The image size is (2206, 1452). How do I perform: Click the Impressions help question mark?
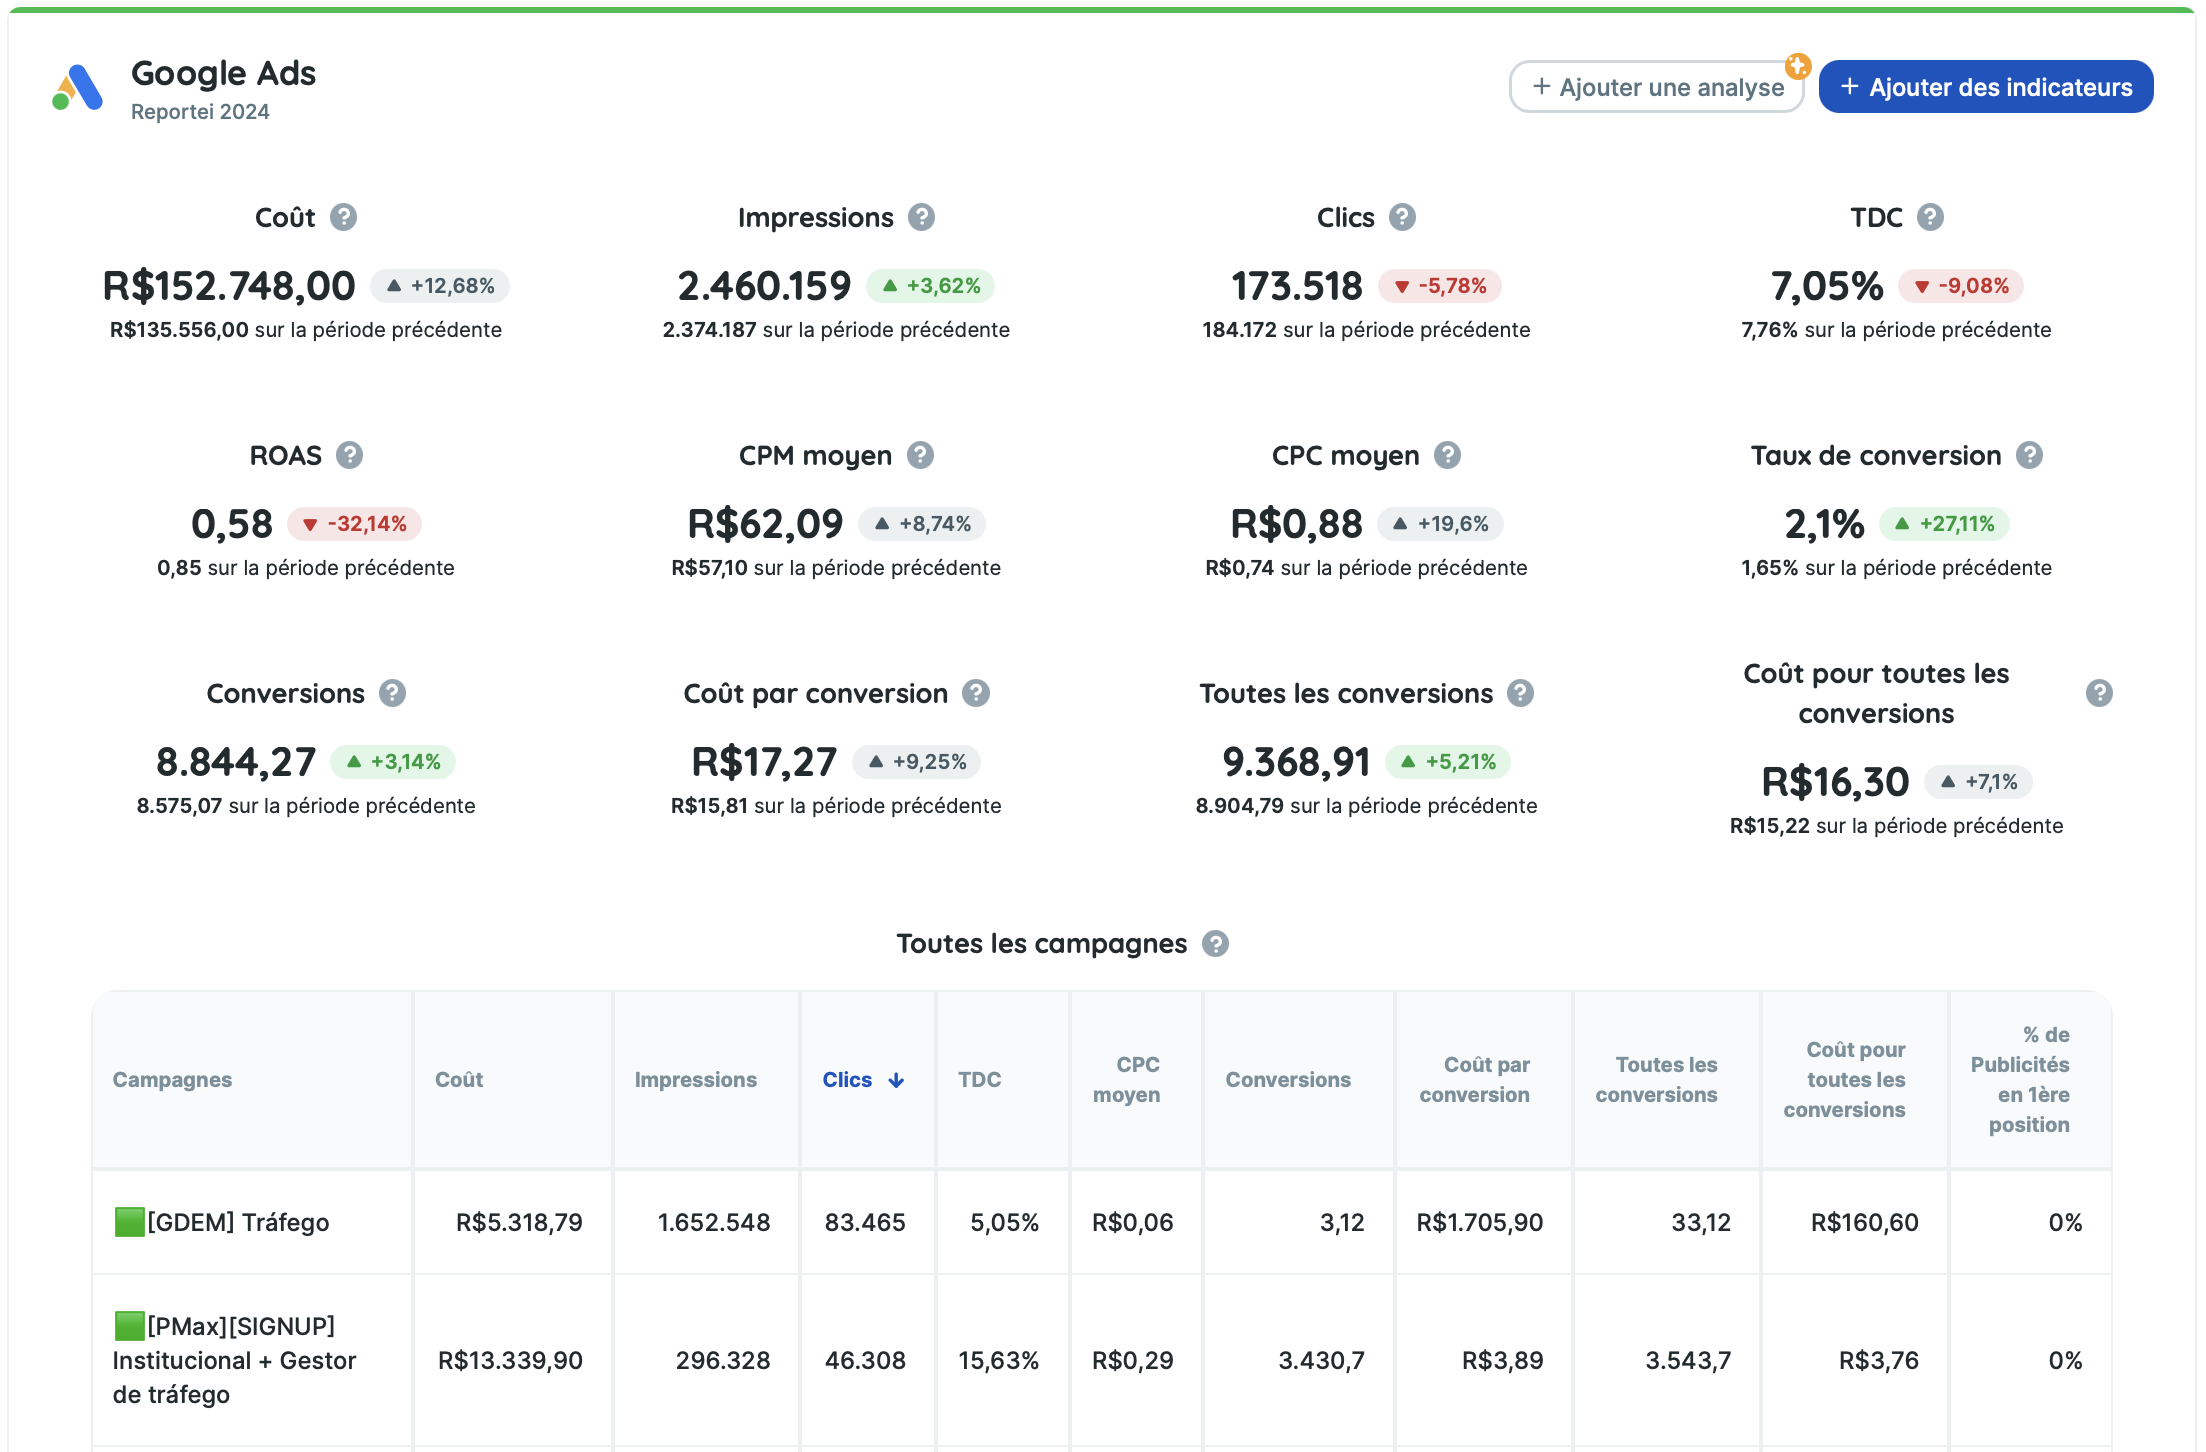point(921,217)
